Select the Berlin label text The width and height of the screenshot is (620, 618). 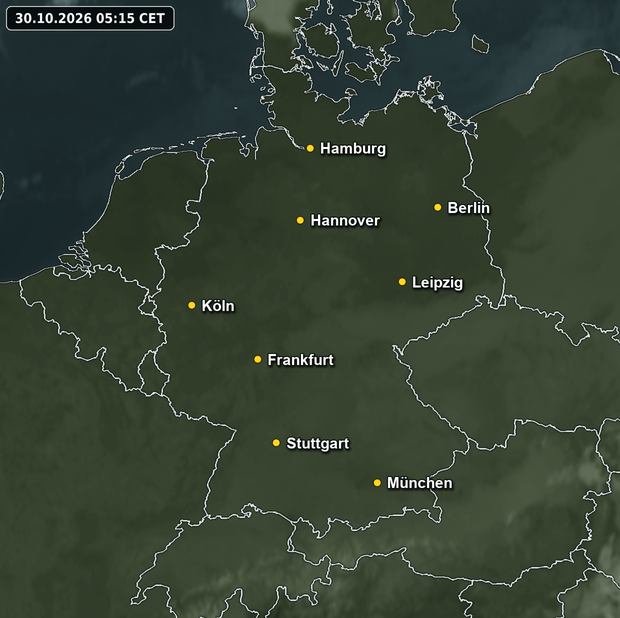coord(468,208)
